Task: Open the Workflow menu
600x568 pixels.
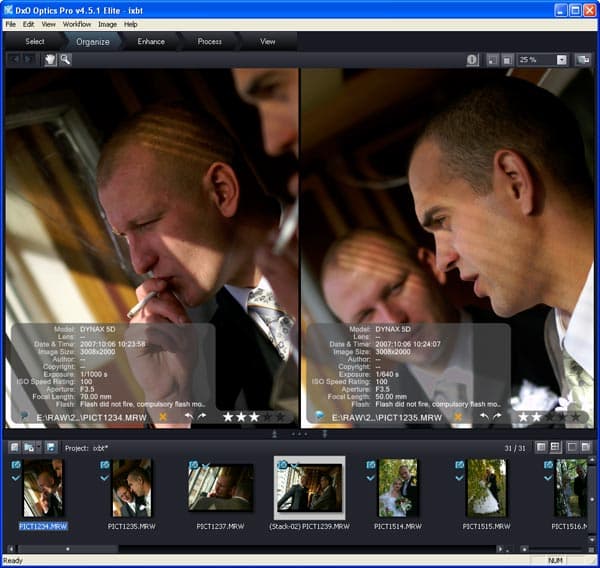Action: pos(77,24)
